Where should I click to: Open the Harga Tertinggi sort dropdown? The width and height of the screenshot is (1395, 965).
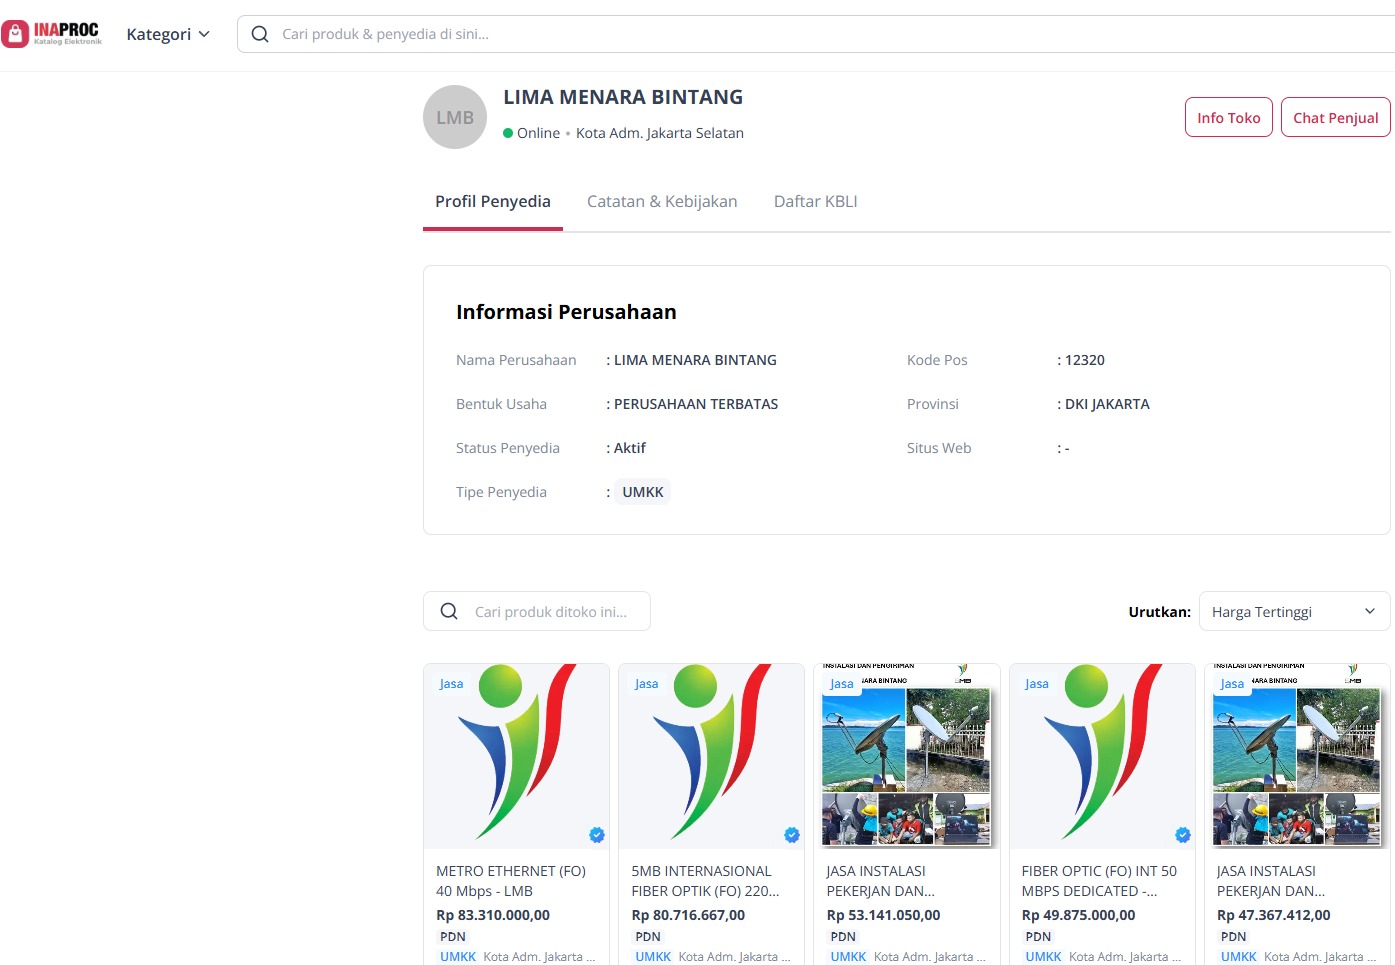pyautogui.click(x=1294, y=611)
